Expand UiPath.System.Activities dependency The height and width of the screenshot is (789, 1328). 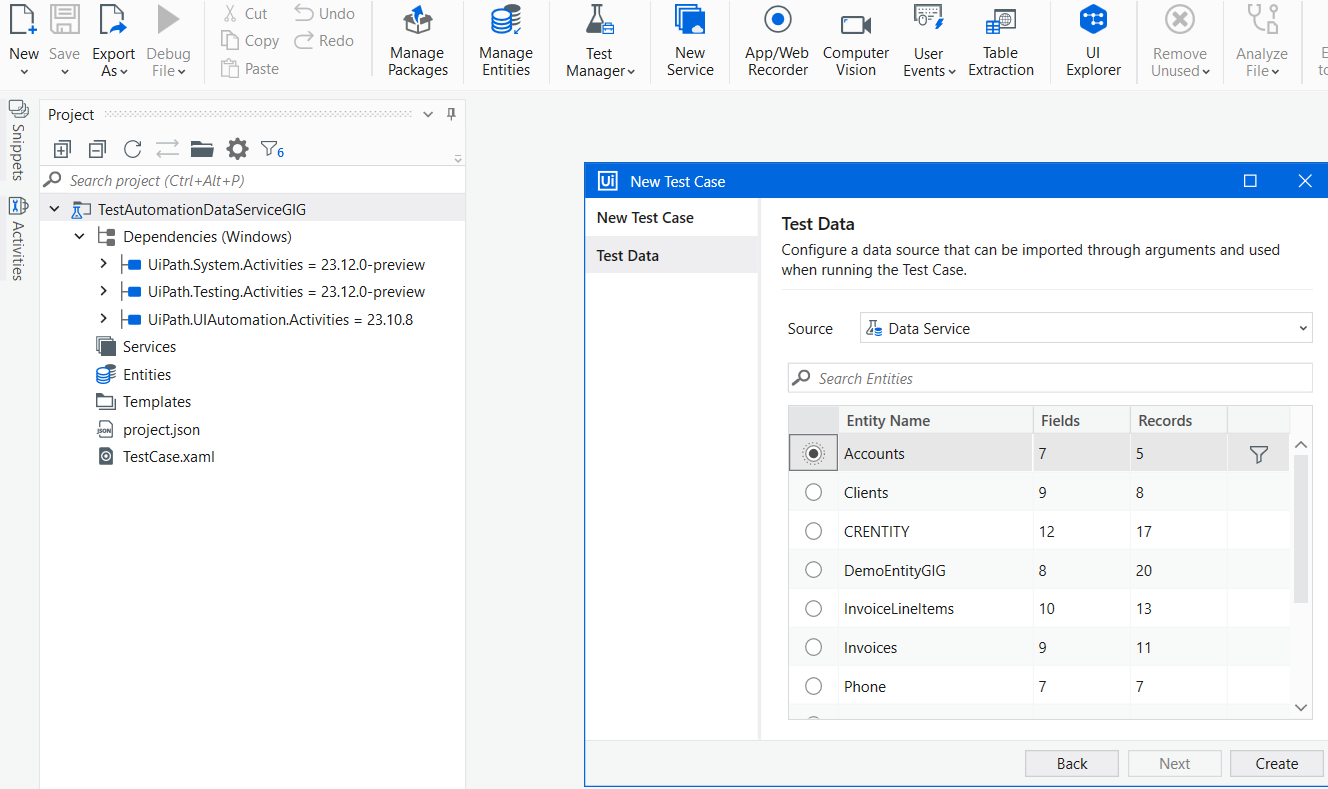point(103,264)
